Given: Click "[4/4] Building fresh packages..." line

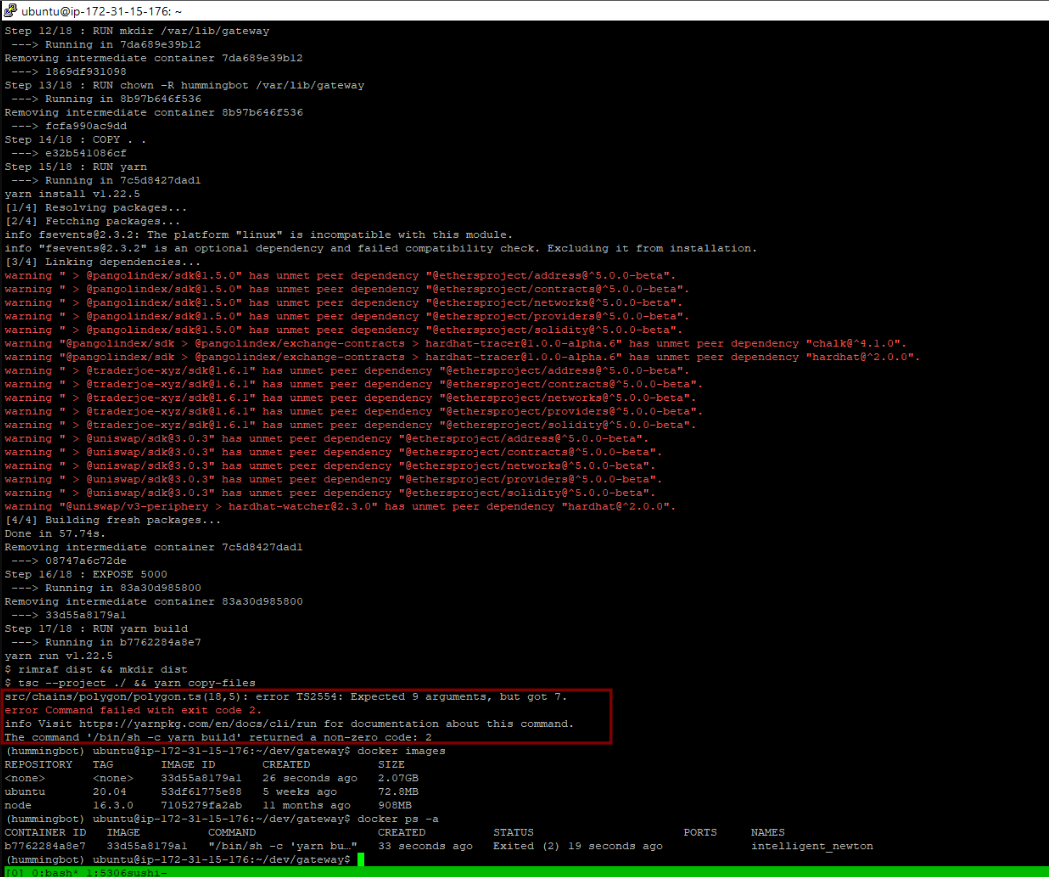Looking at the screenshot, I should click(112, 520).
